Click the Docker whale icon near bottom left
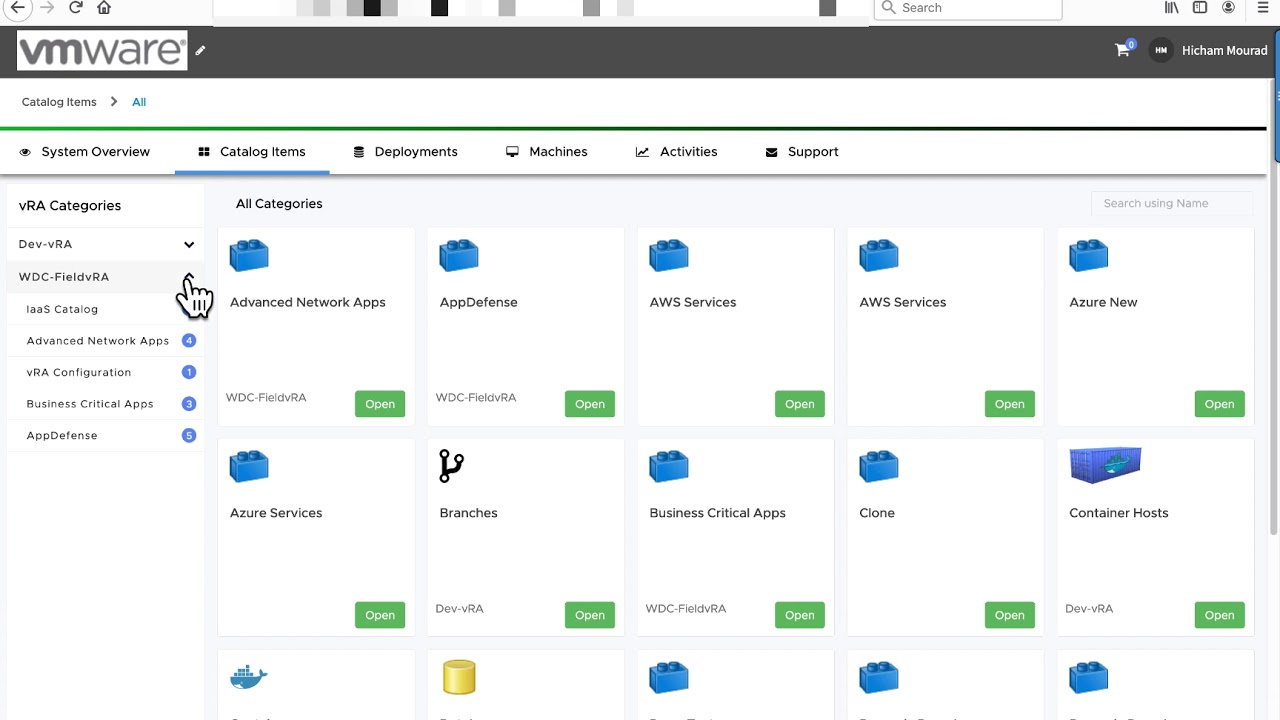The width and height of the screenshot is (1280, 720). coord(248,677)
